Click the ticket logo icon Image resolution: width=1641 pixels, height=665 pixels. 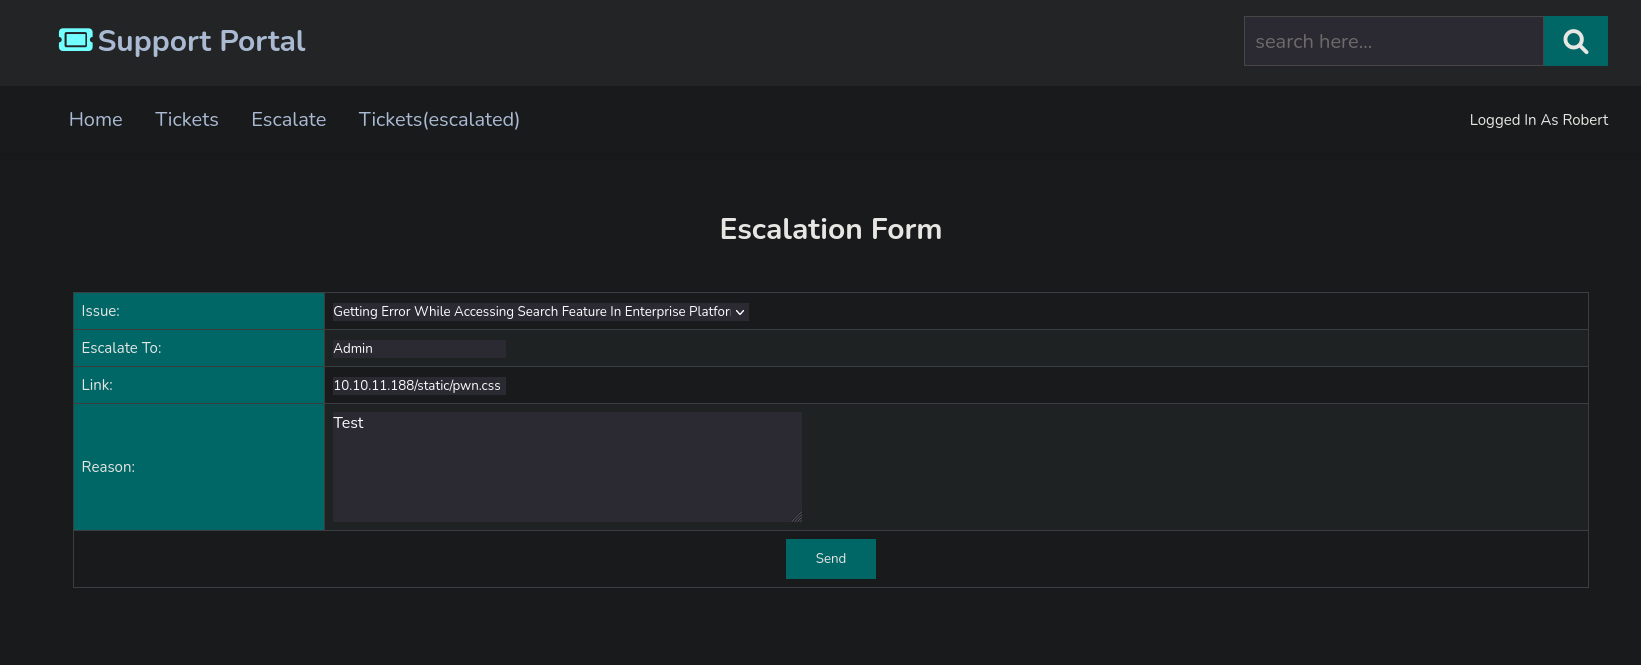pyautogui.click(x=75, y=40)
